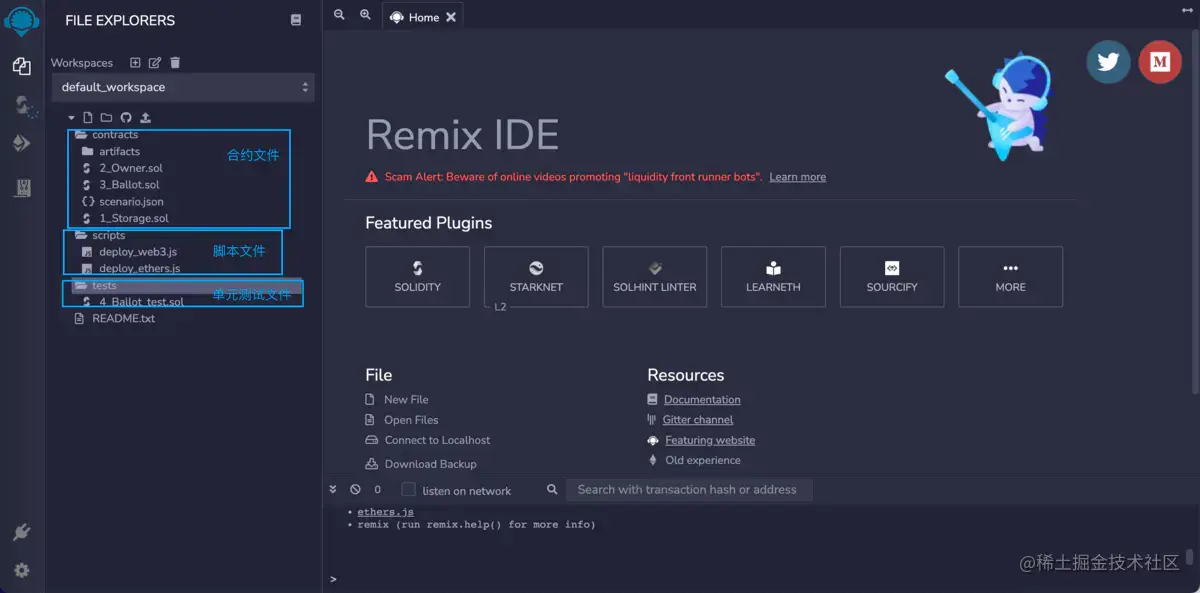Click the upload/load local file icon
The height and width of the screenshot is (593, 1200).
click(145, 118)
